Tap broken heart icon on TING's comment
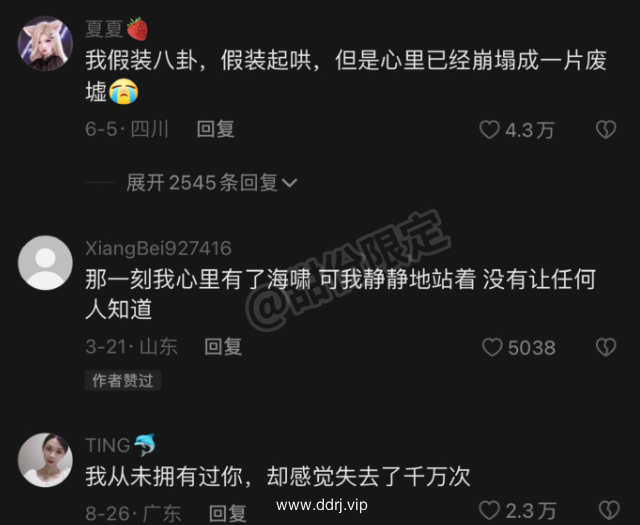The height and width of the screenshot is (525, 640). tap(609, 511)
